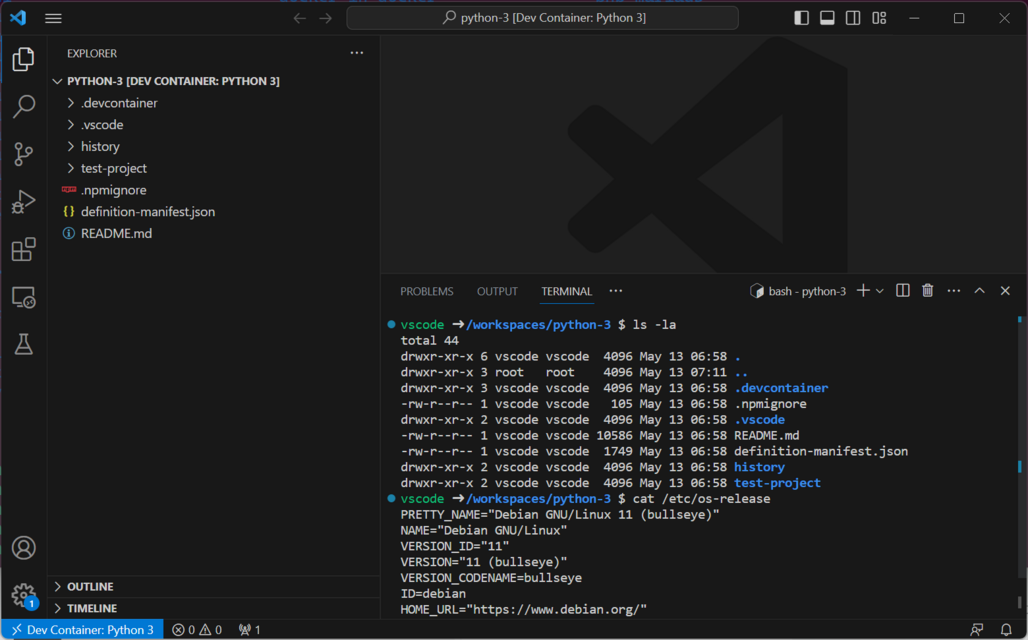Open the Extensions view

pos(24,250)
